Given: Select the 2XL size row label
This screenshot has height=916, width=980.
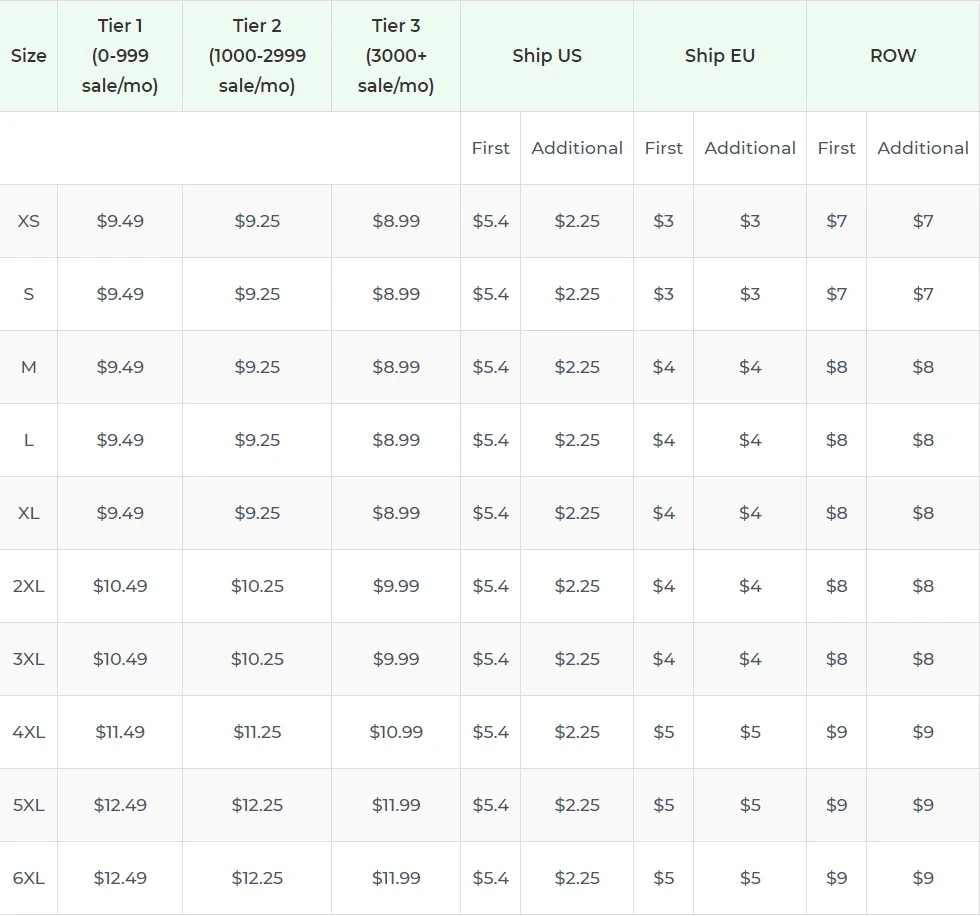Looking at the screenshot, I should [x=29, y=586].
